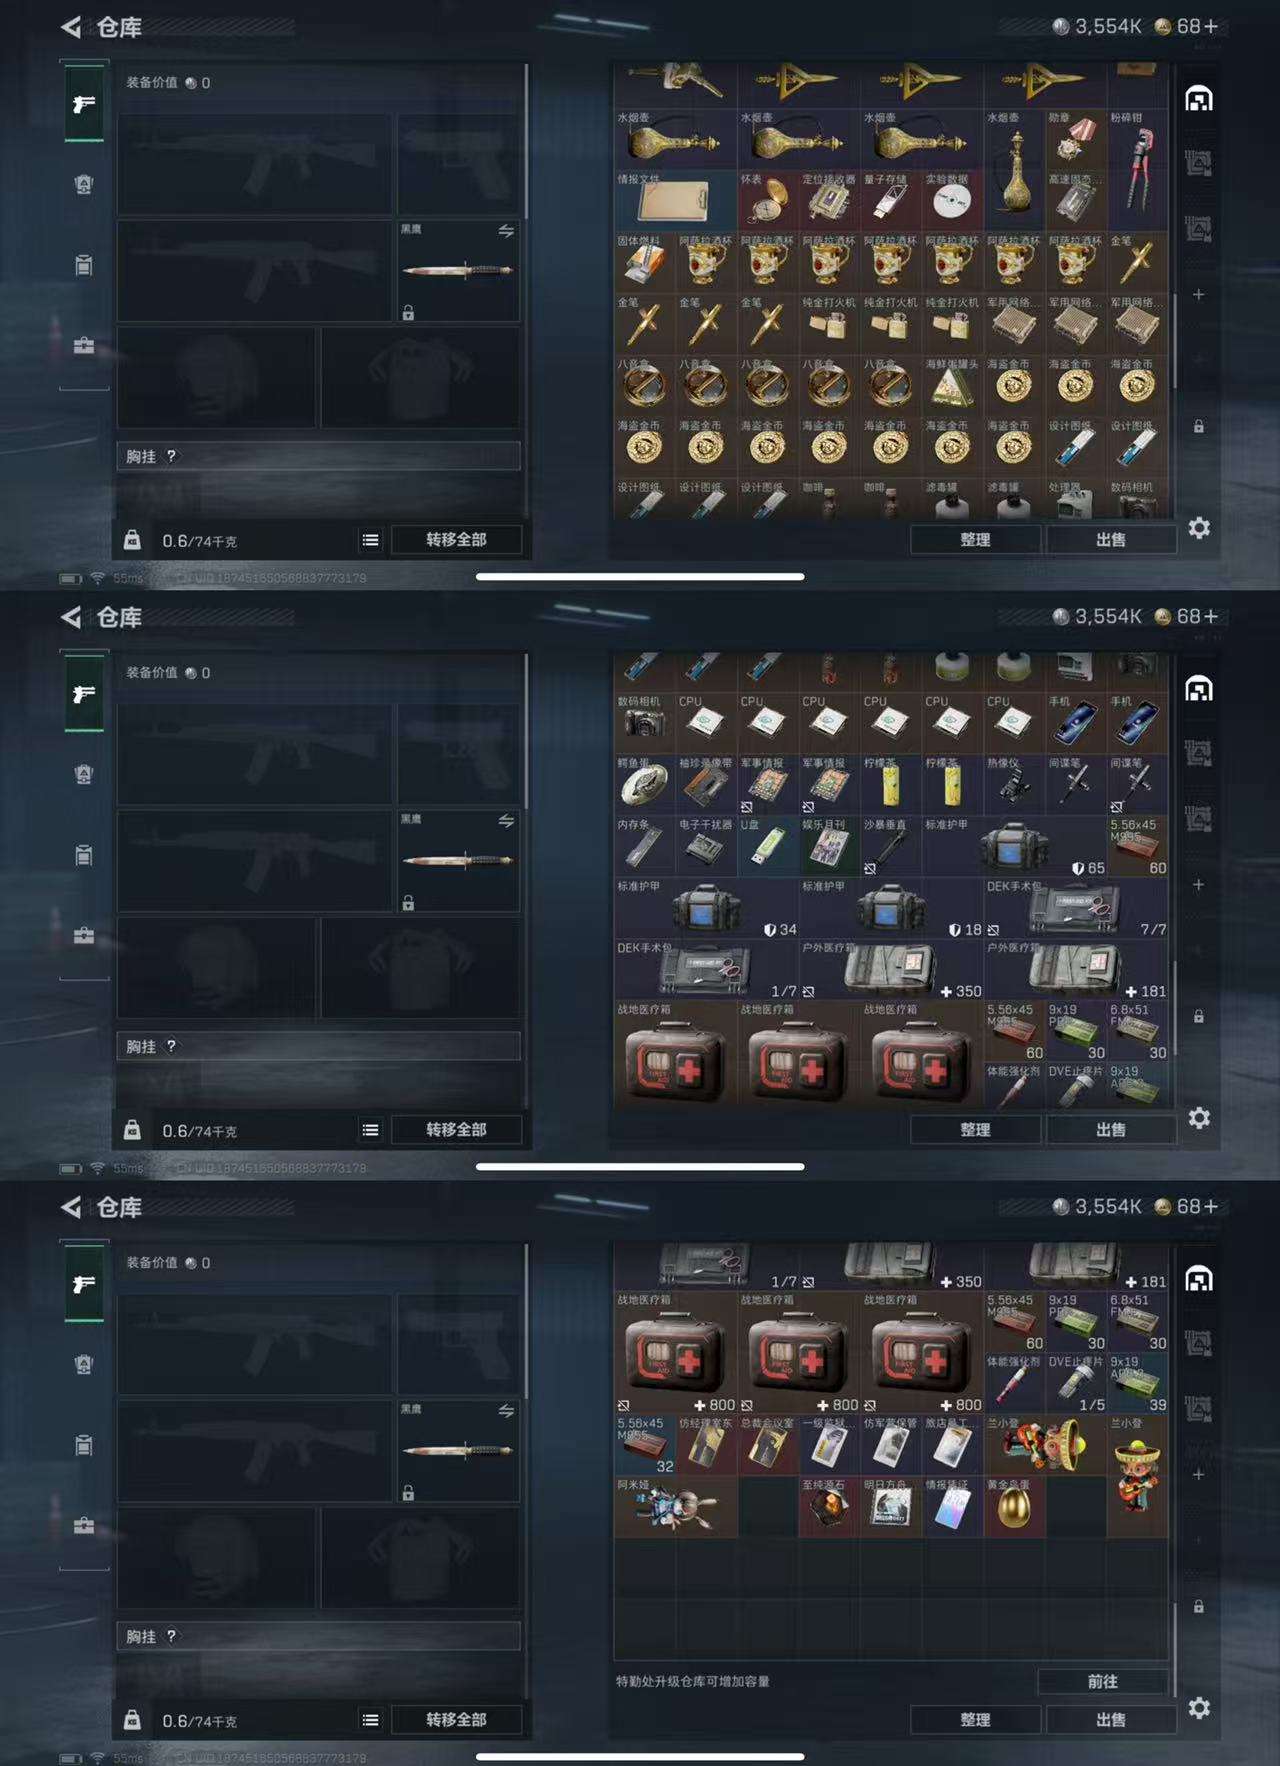Toggle the lock under the topmost 黑鹰 knife
Viewport: 1280px width, 1766px height.
point(408,313)
